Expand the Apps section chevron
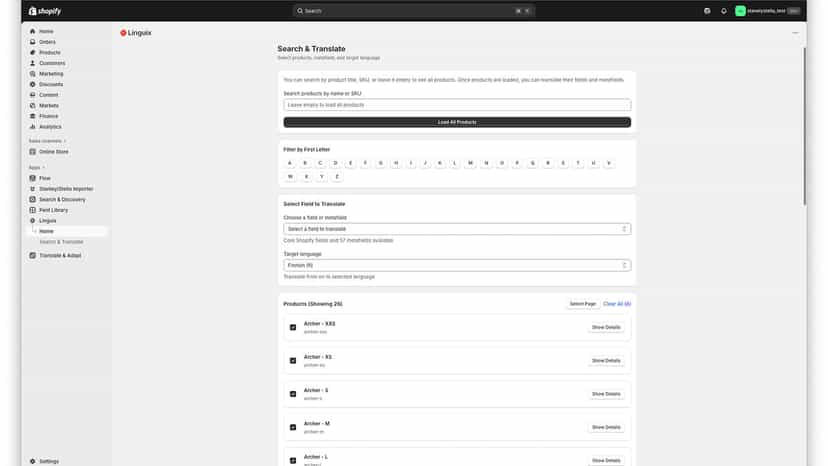The image size is (828, 466). tap(43, 167)
